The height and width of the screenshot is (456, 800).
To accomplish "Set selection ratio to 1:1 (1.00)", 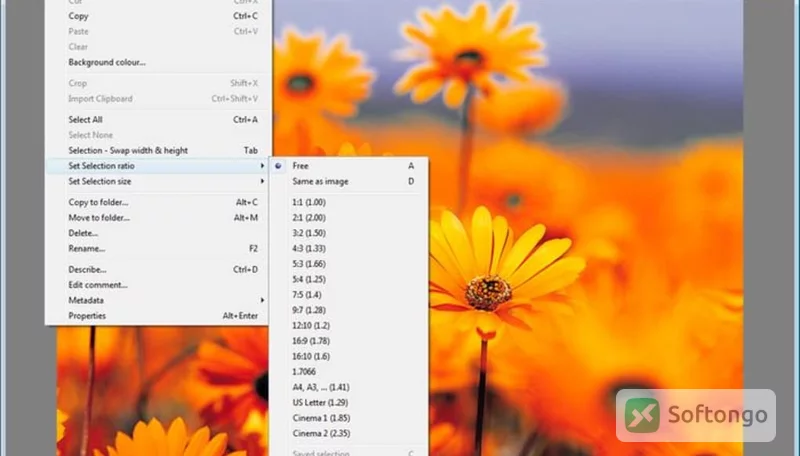I will pos(349,202).
